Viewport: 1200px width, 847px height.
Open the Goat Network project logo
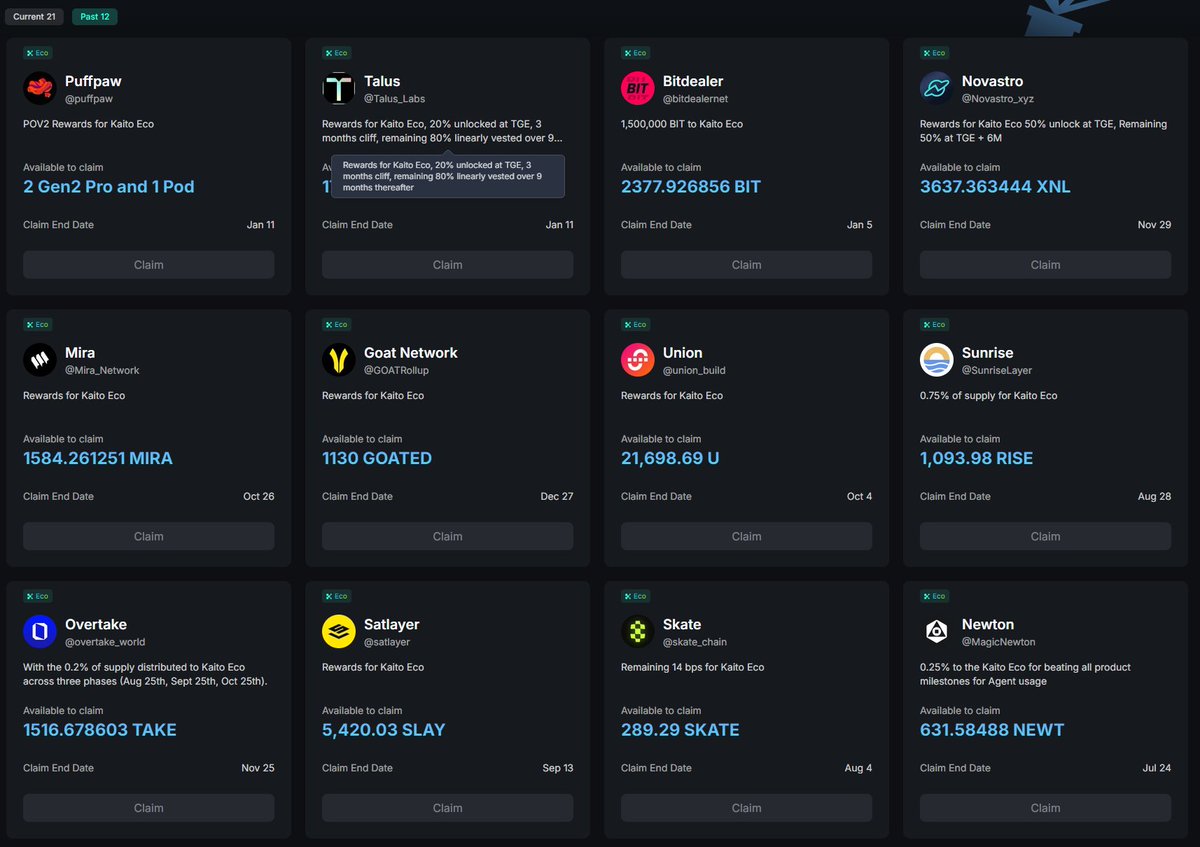click(x=339, y=360)
